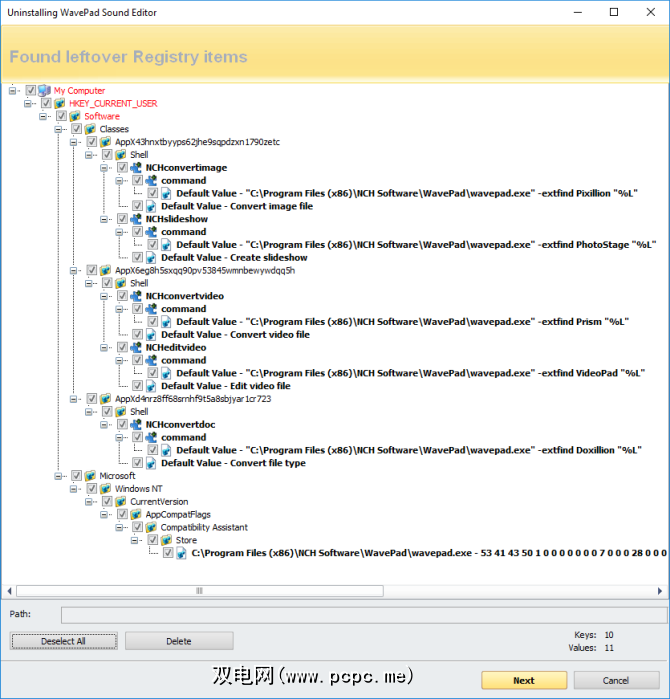Click into the Path field
The image size is (670, 699).
tap(364, 615)
